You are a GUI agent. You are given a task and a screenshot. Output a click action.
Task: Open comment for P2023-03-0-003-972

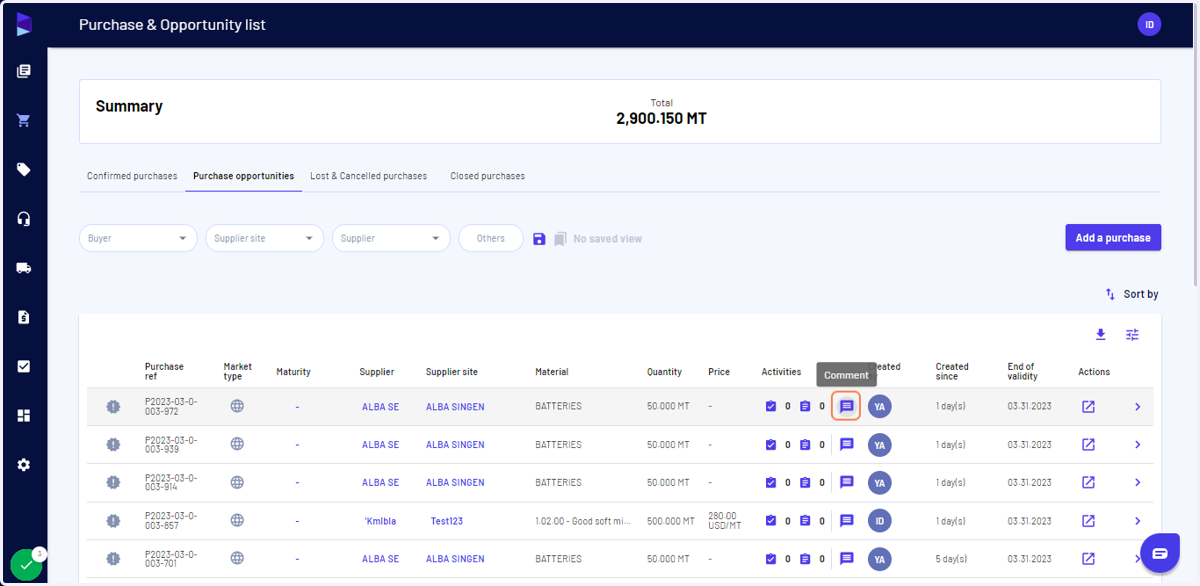click(x=846, y=407)
